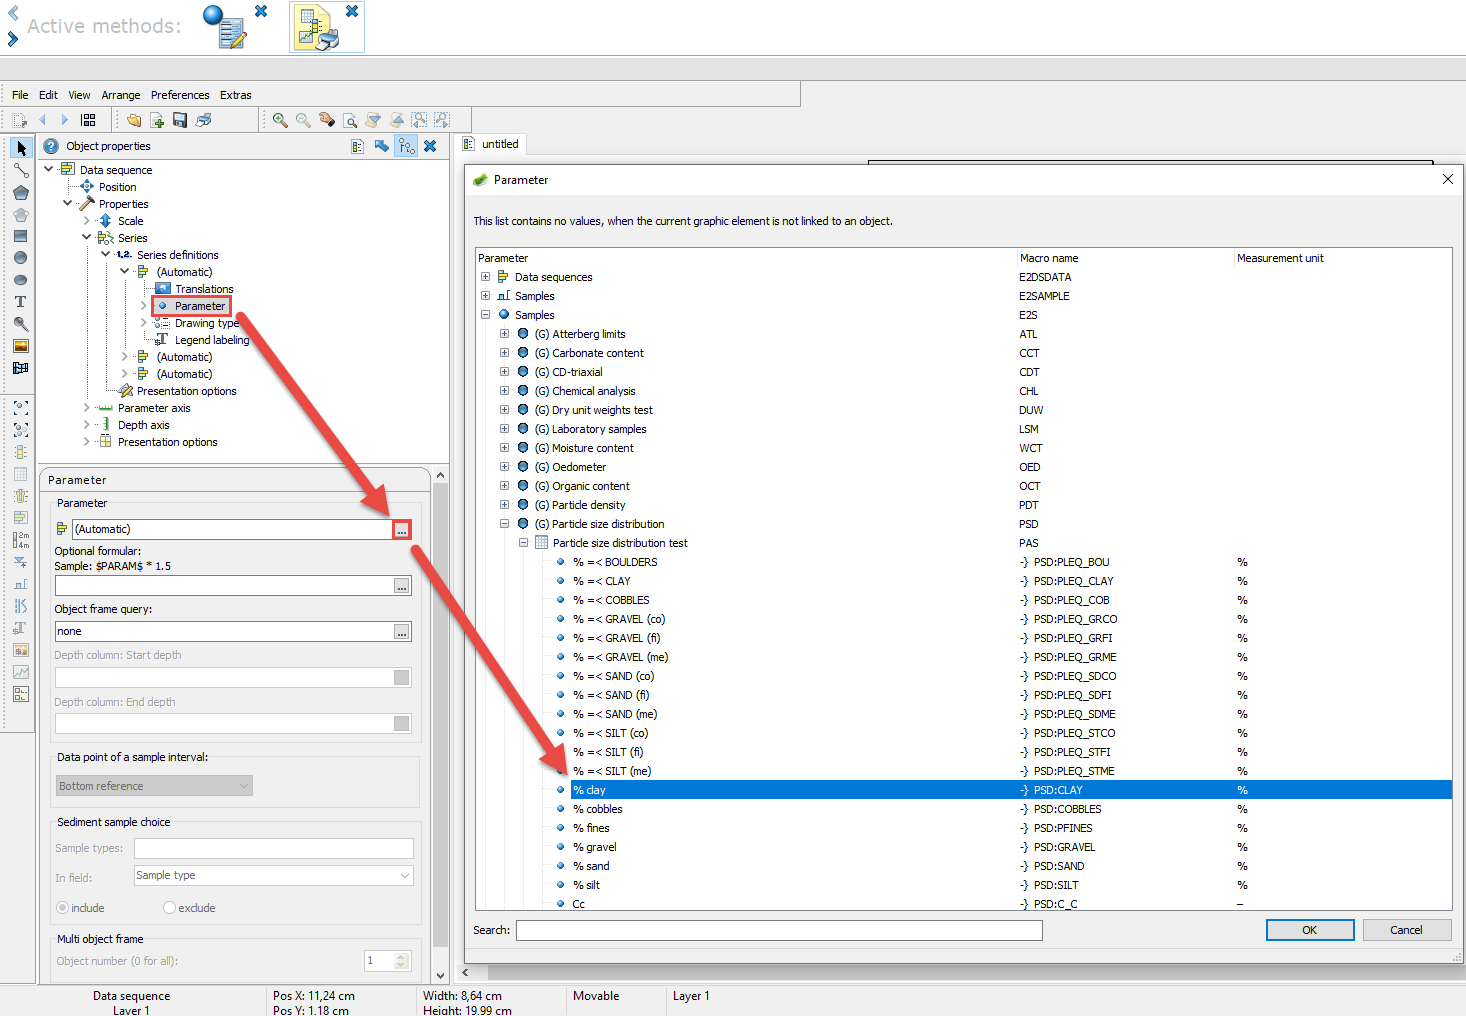The height and width of the screenshot is (1016, 1466).
Task: Click OK in the Parameter dialog
Action: point(1310,930)
